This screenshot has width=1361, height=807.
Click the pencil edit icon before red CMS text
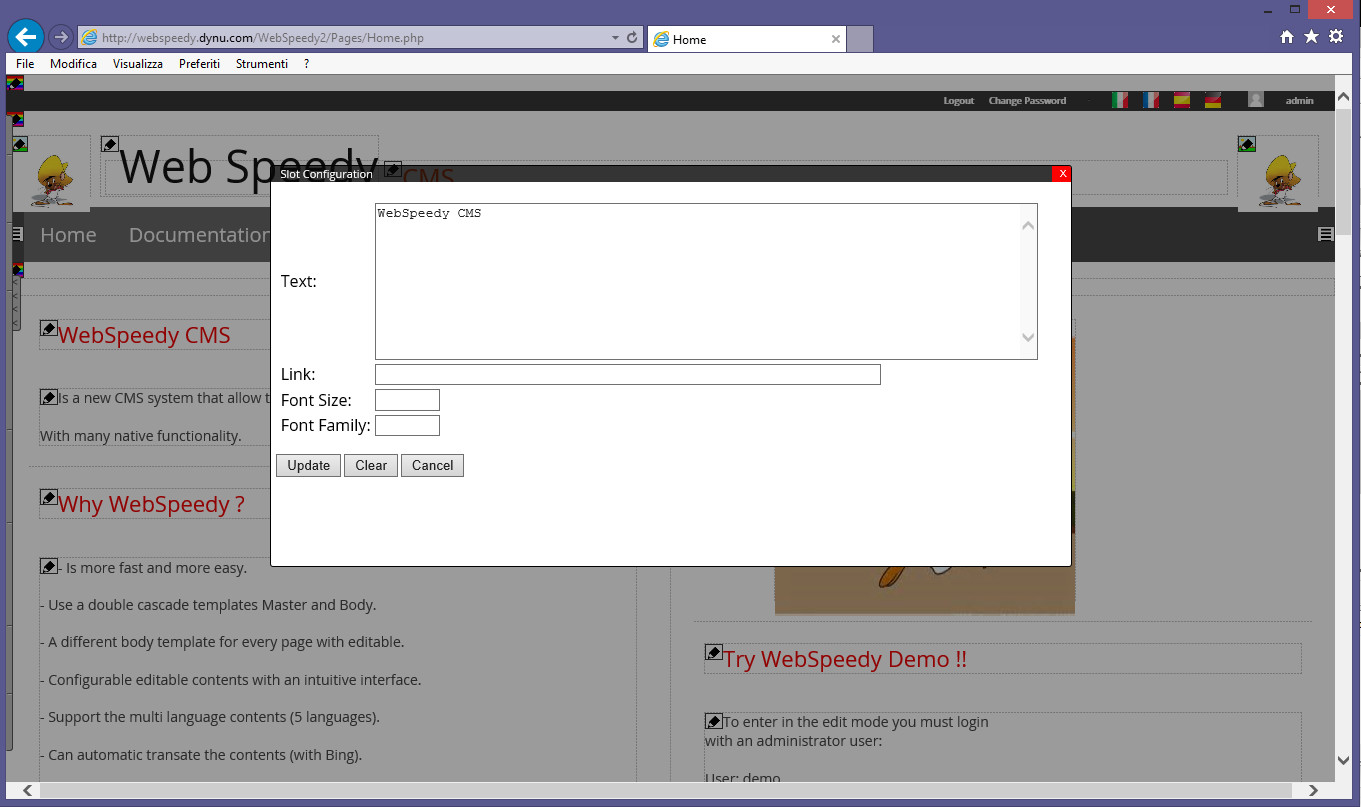point(393,169)
